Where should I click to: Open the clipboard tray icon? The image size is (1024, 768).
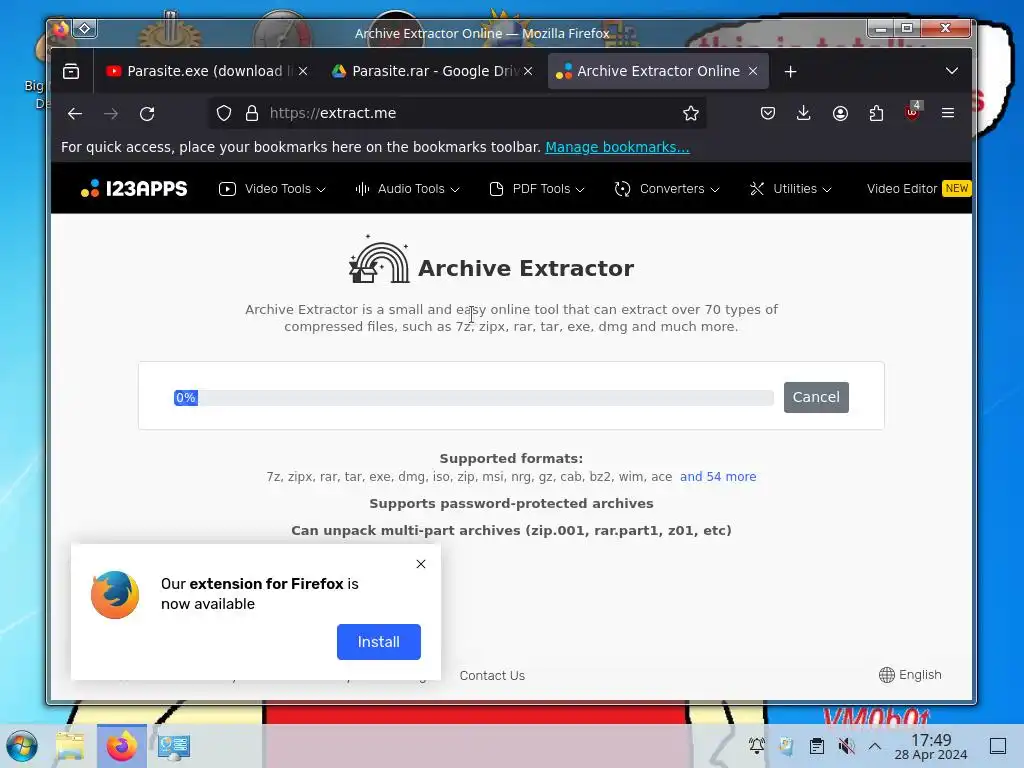[x=816, y=746]
